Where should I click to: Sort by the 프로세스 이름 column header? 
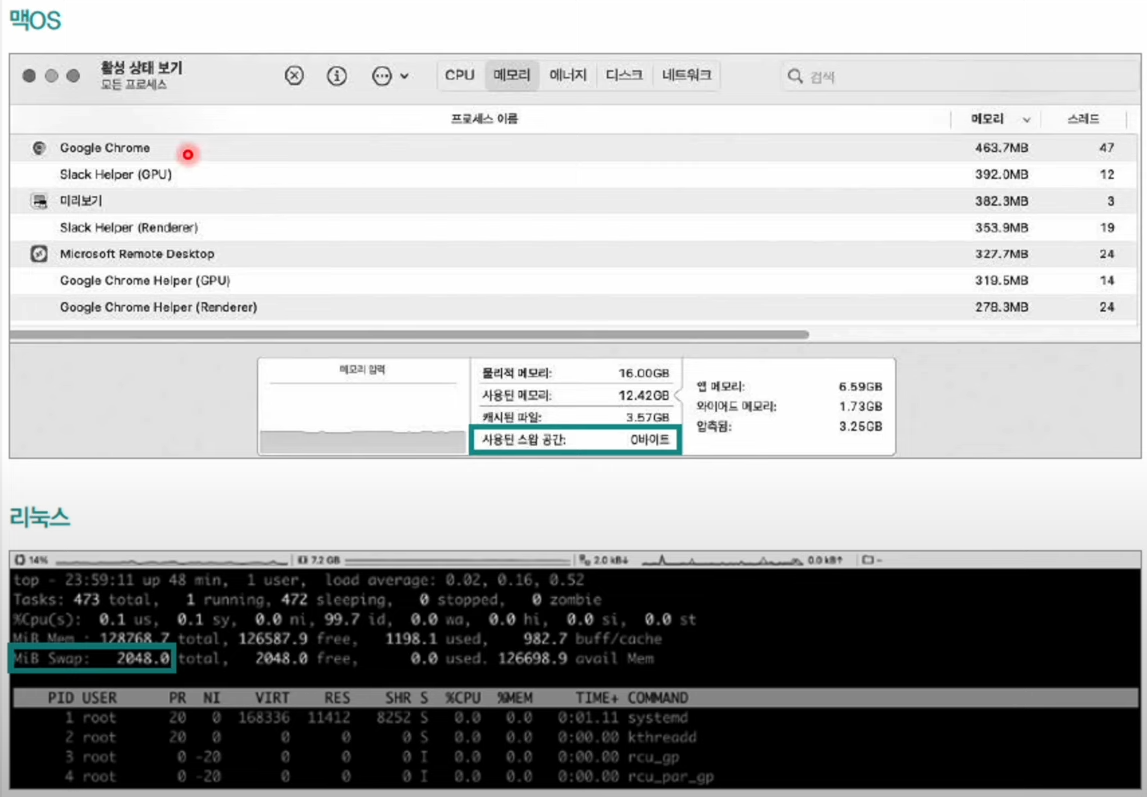[x=484, y=118]
